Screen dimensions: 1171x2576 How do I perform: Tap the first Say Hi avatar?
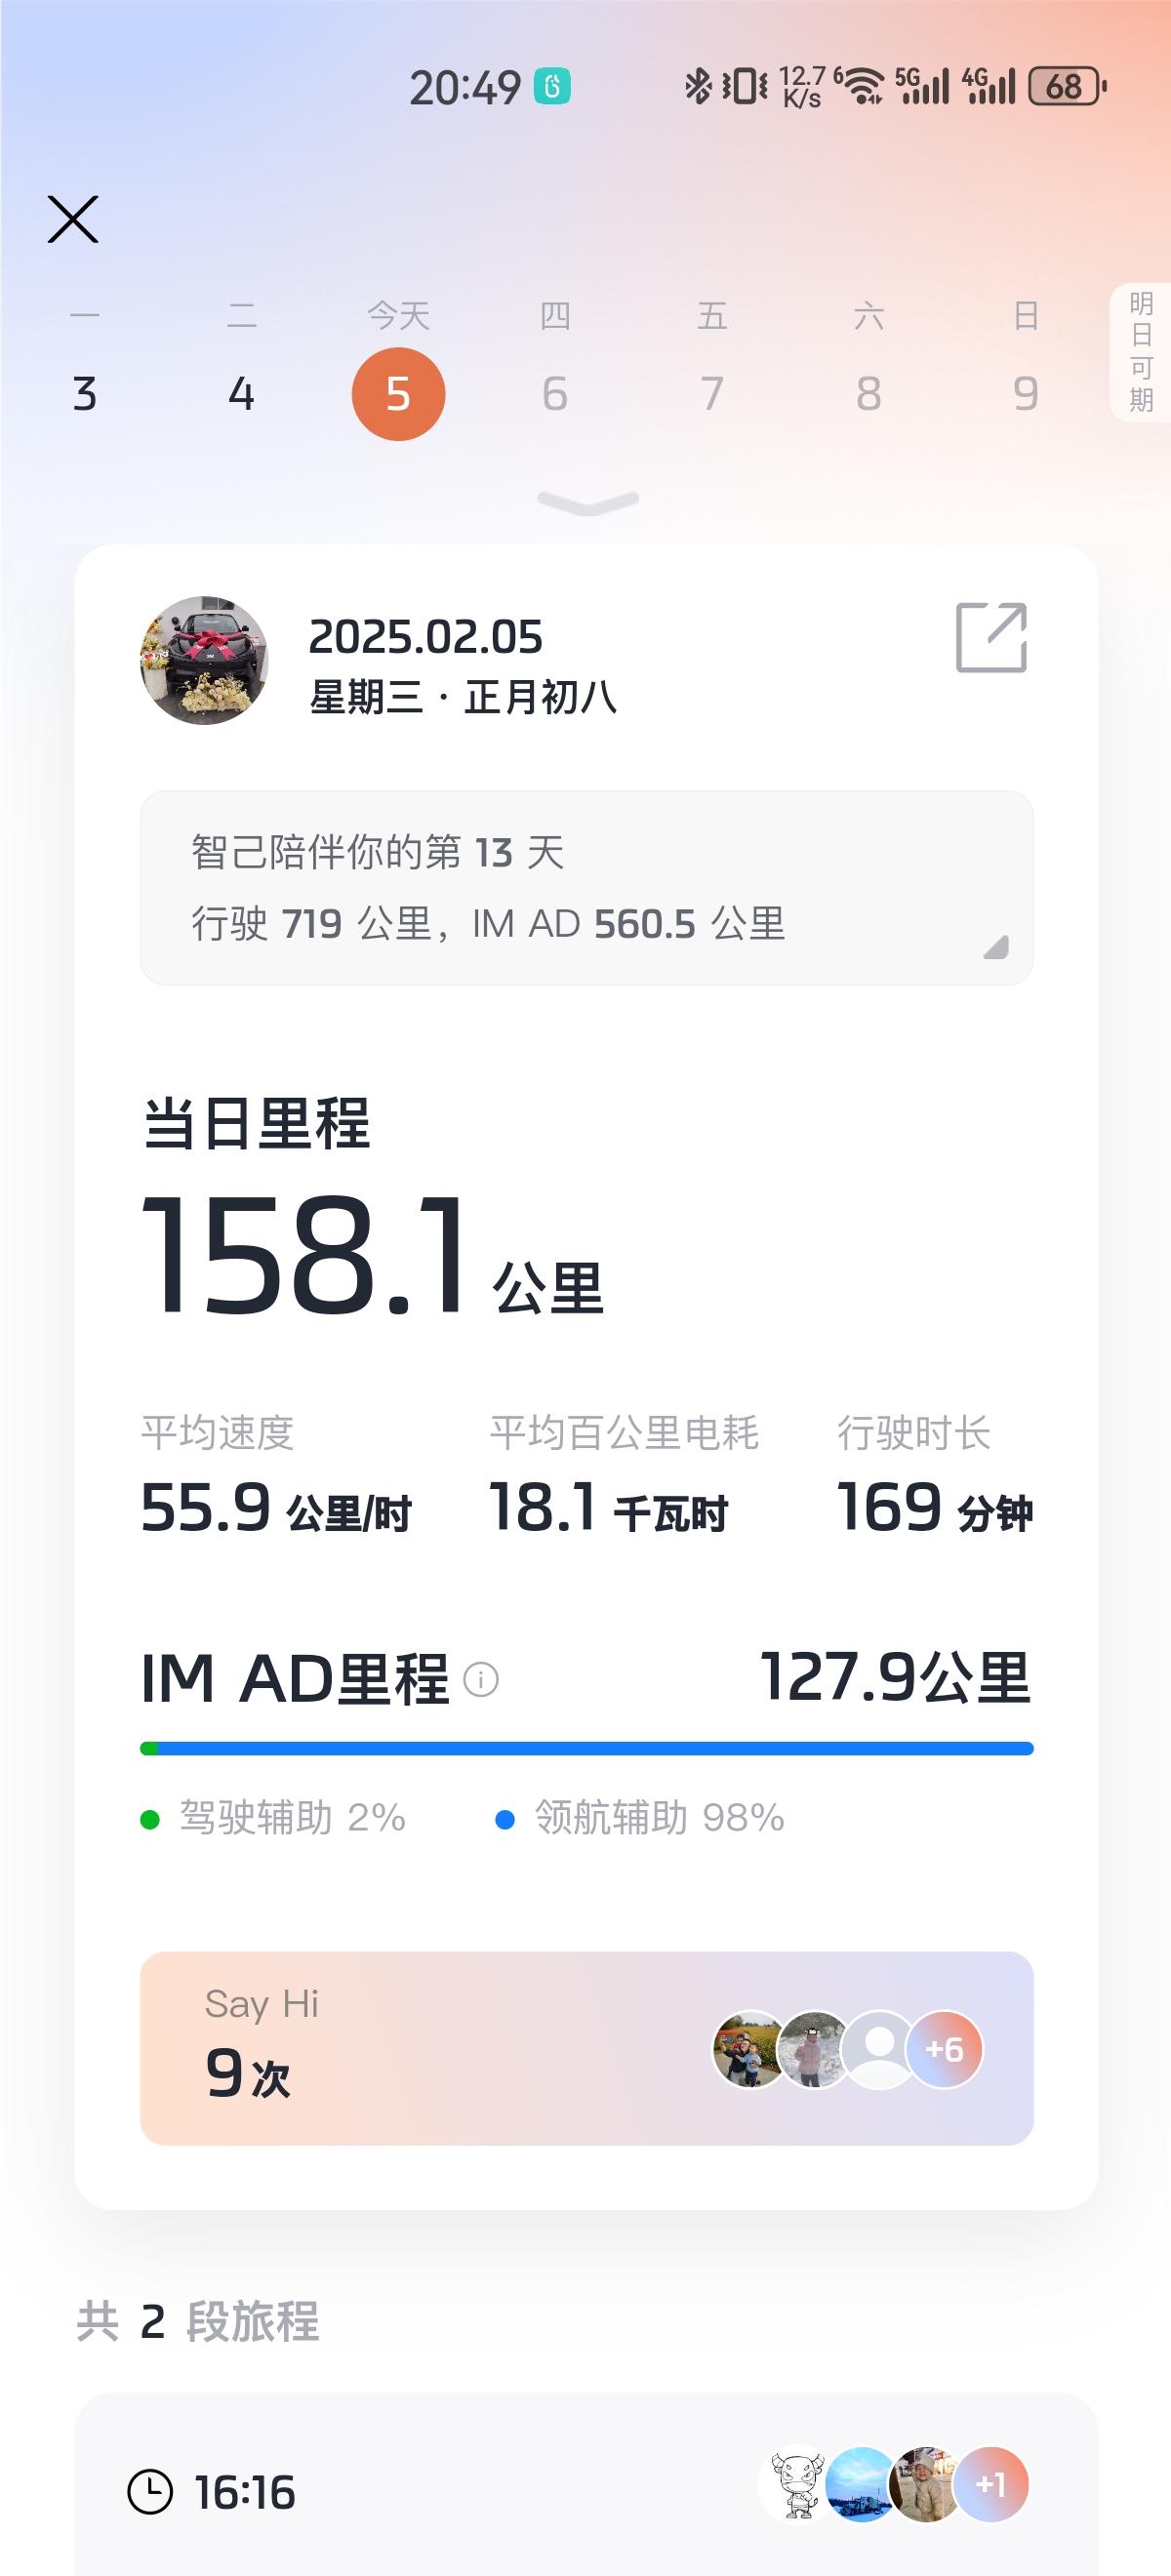(749, 2049)
